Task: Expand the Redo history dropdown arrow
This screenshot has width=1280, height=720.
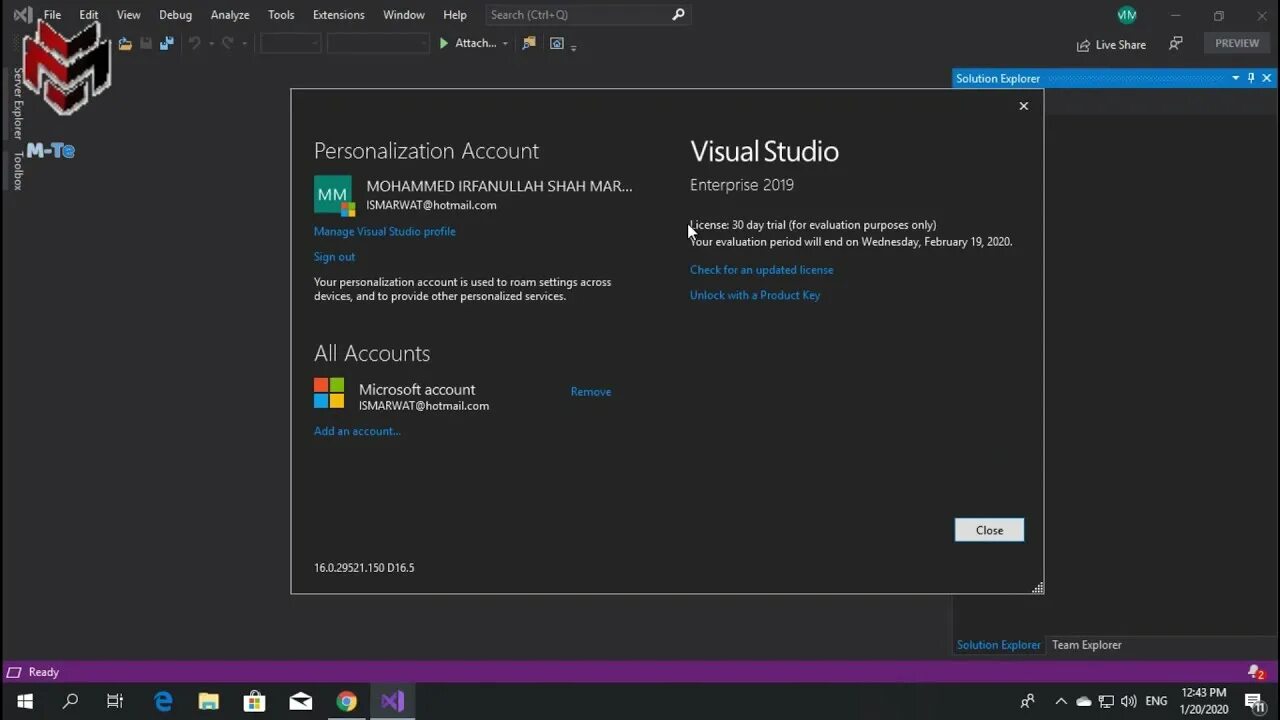Action: [x=244, y=44]
